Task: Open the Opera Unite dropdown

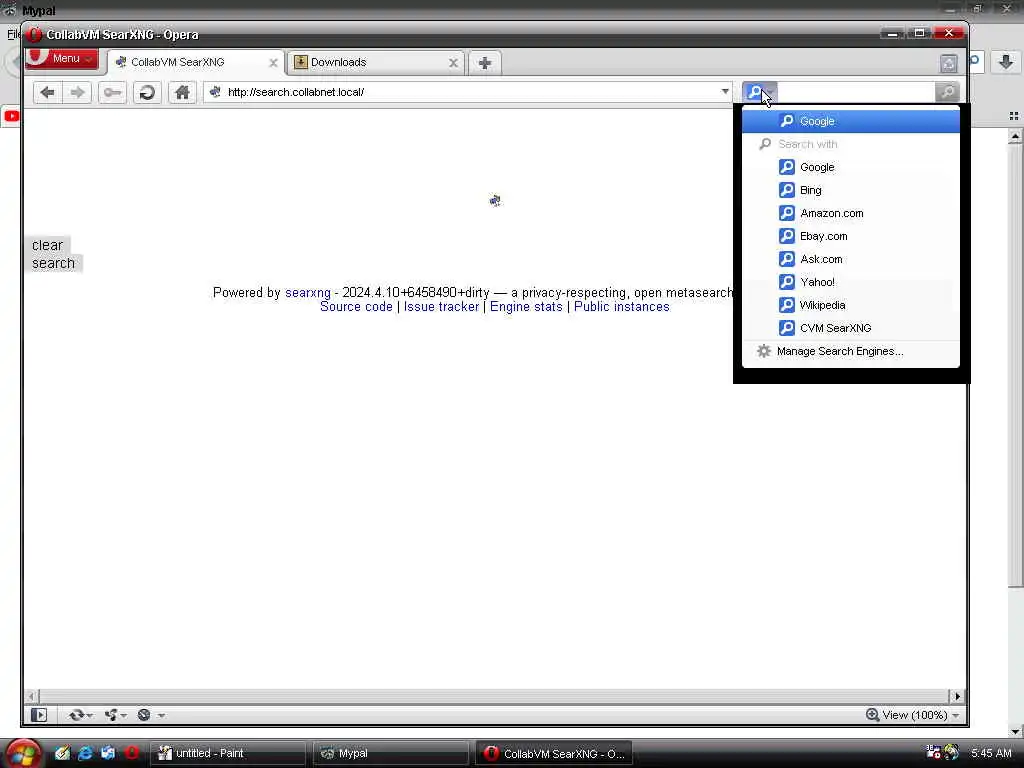Action: pos(116,715)
